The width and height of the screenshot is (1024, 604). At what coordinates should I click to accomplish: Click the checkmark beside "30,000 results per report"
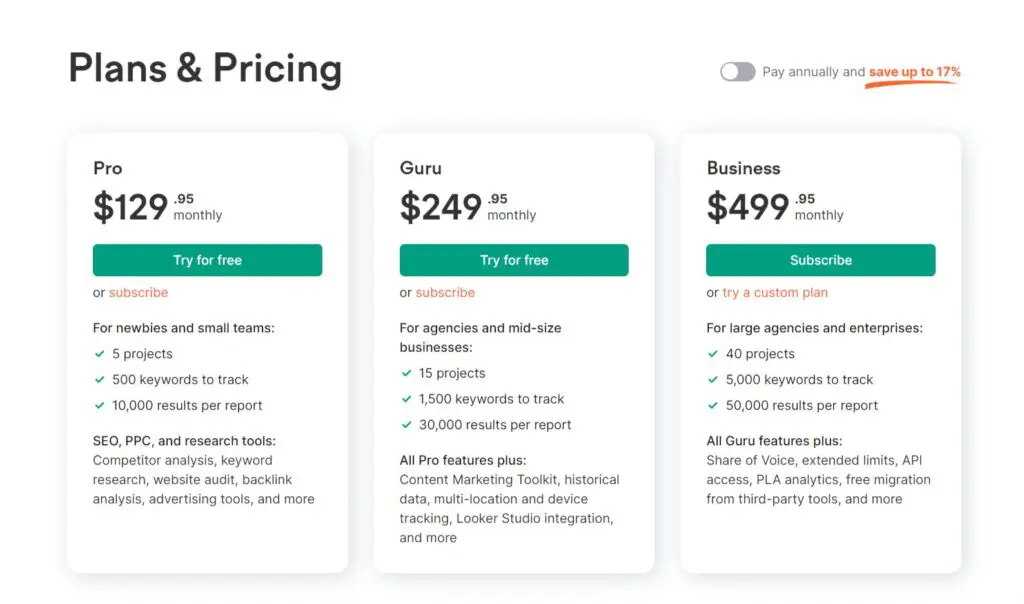406,424
